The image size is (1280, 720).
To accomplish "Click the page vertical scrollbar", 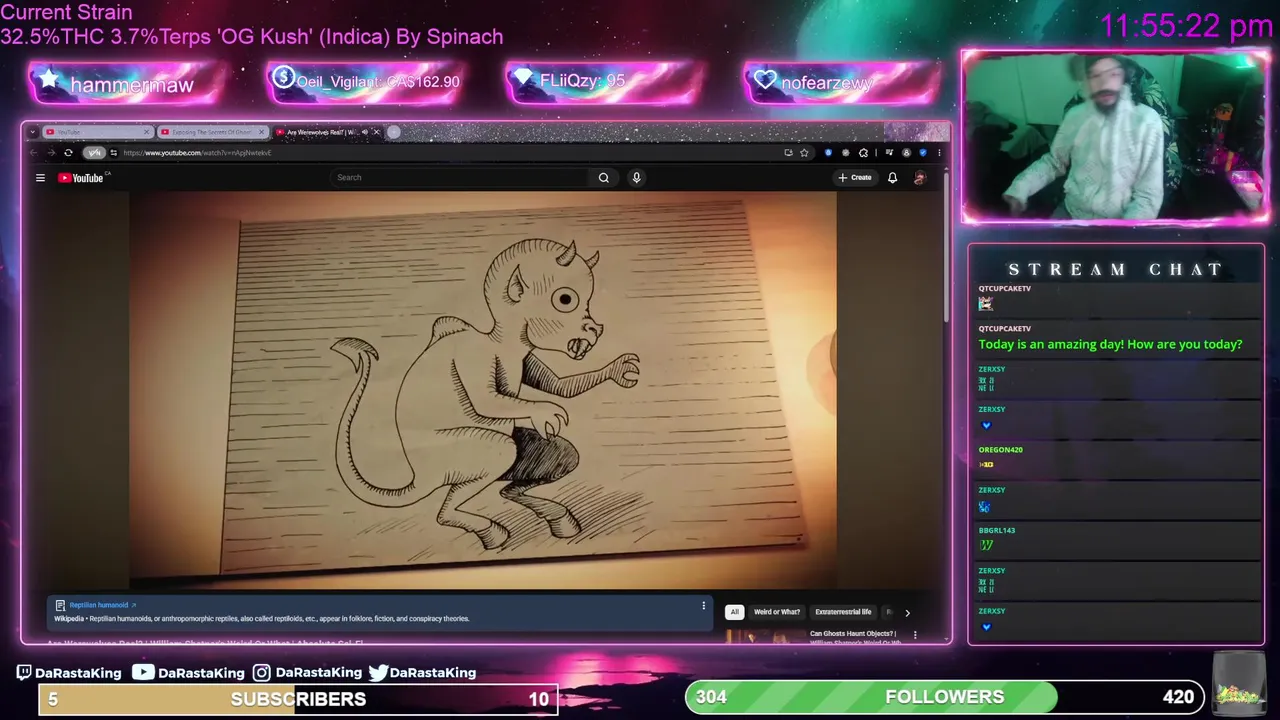I will (x=945, y=250).
